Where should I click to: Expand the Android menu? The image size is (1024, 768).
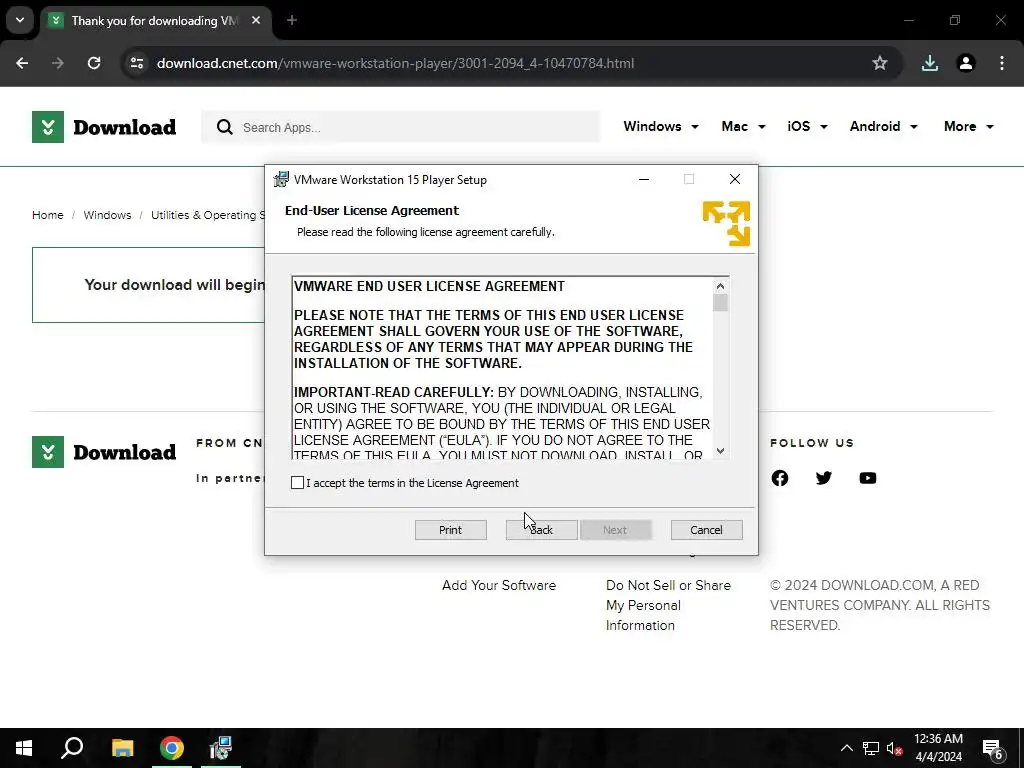coord(883,127)
